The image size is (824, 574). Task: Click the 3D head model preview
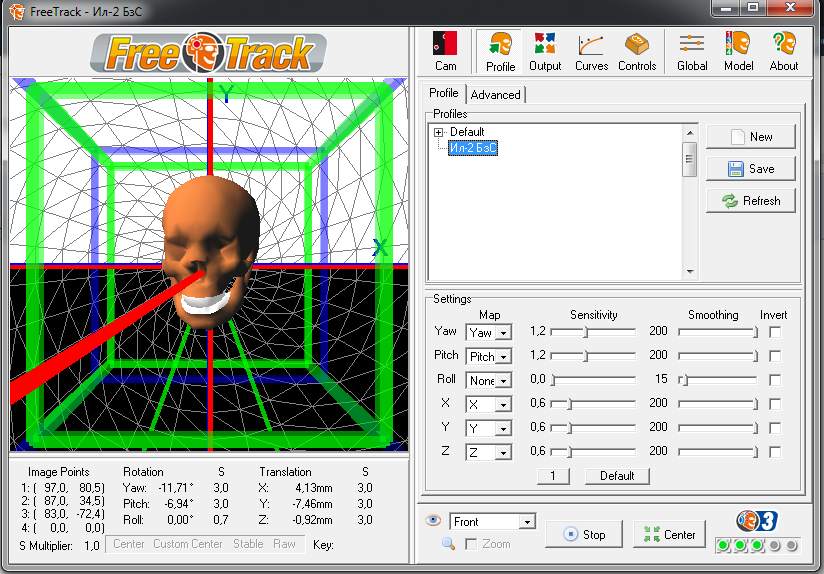[211, 251]
